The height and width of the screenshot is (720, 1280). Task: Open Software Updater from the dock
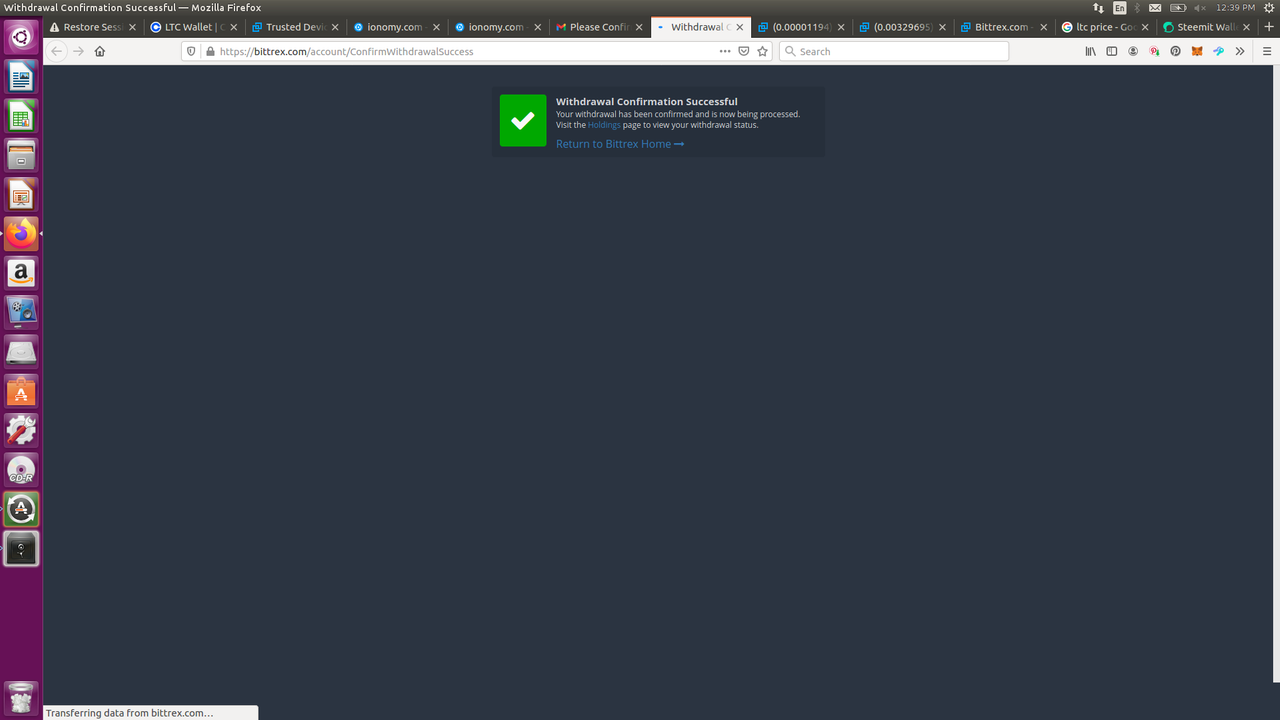[x=21, y=509]
